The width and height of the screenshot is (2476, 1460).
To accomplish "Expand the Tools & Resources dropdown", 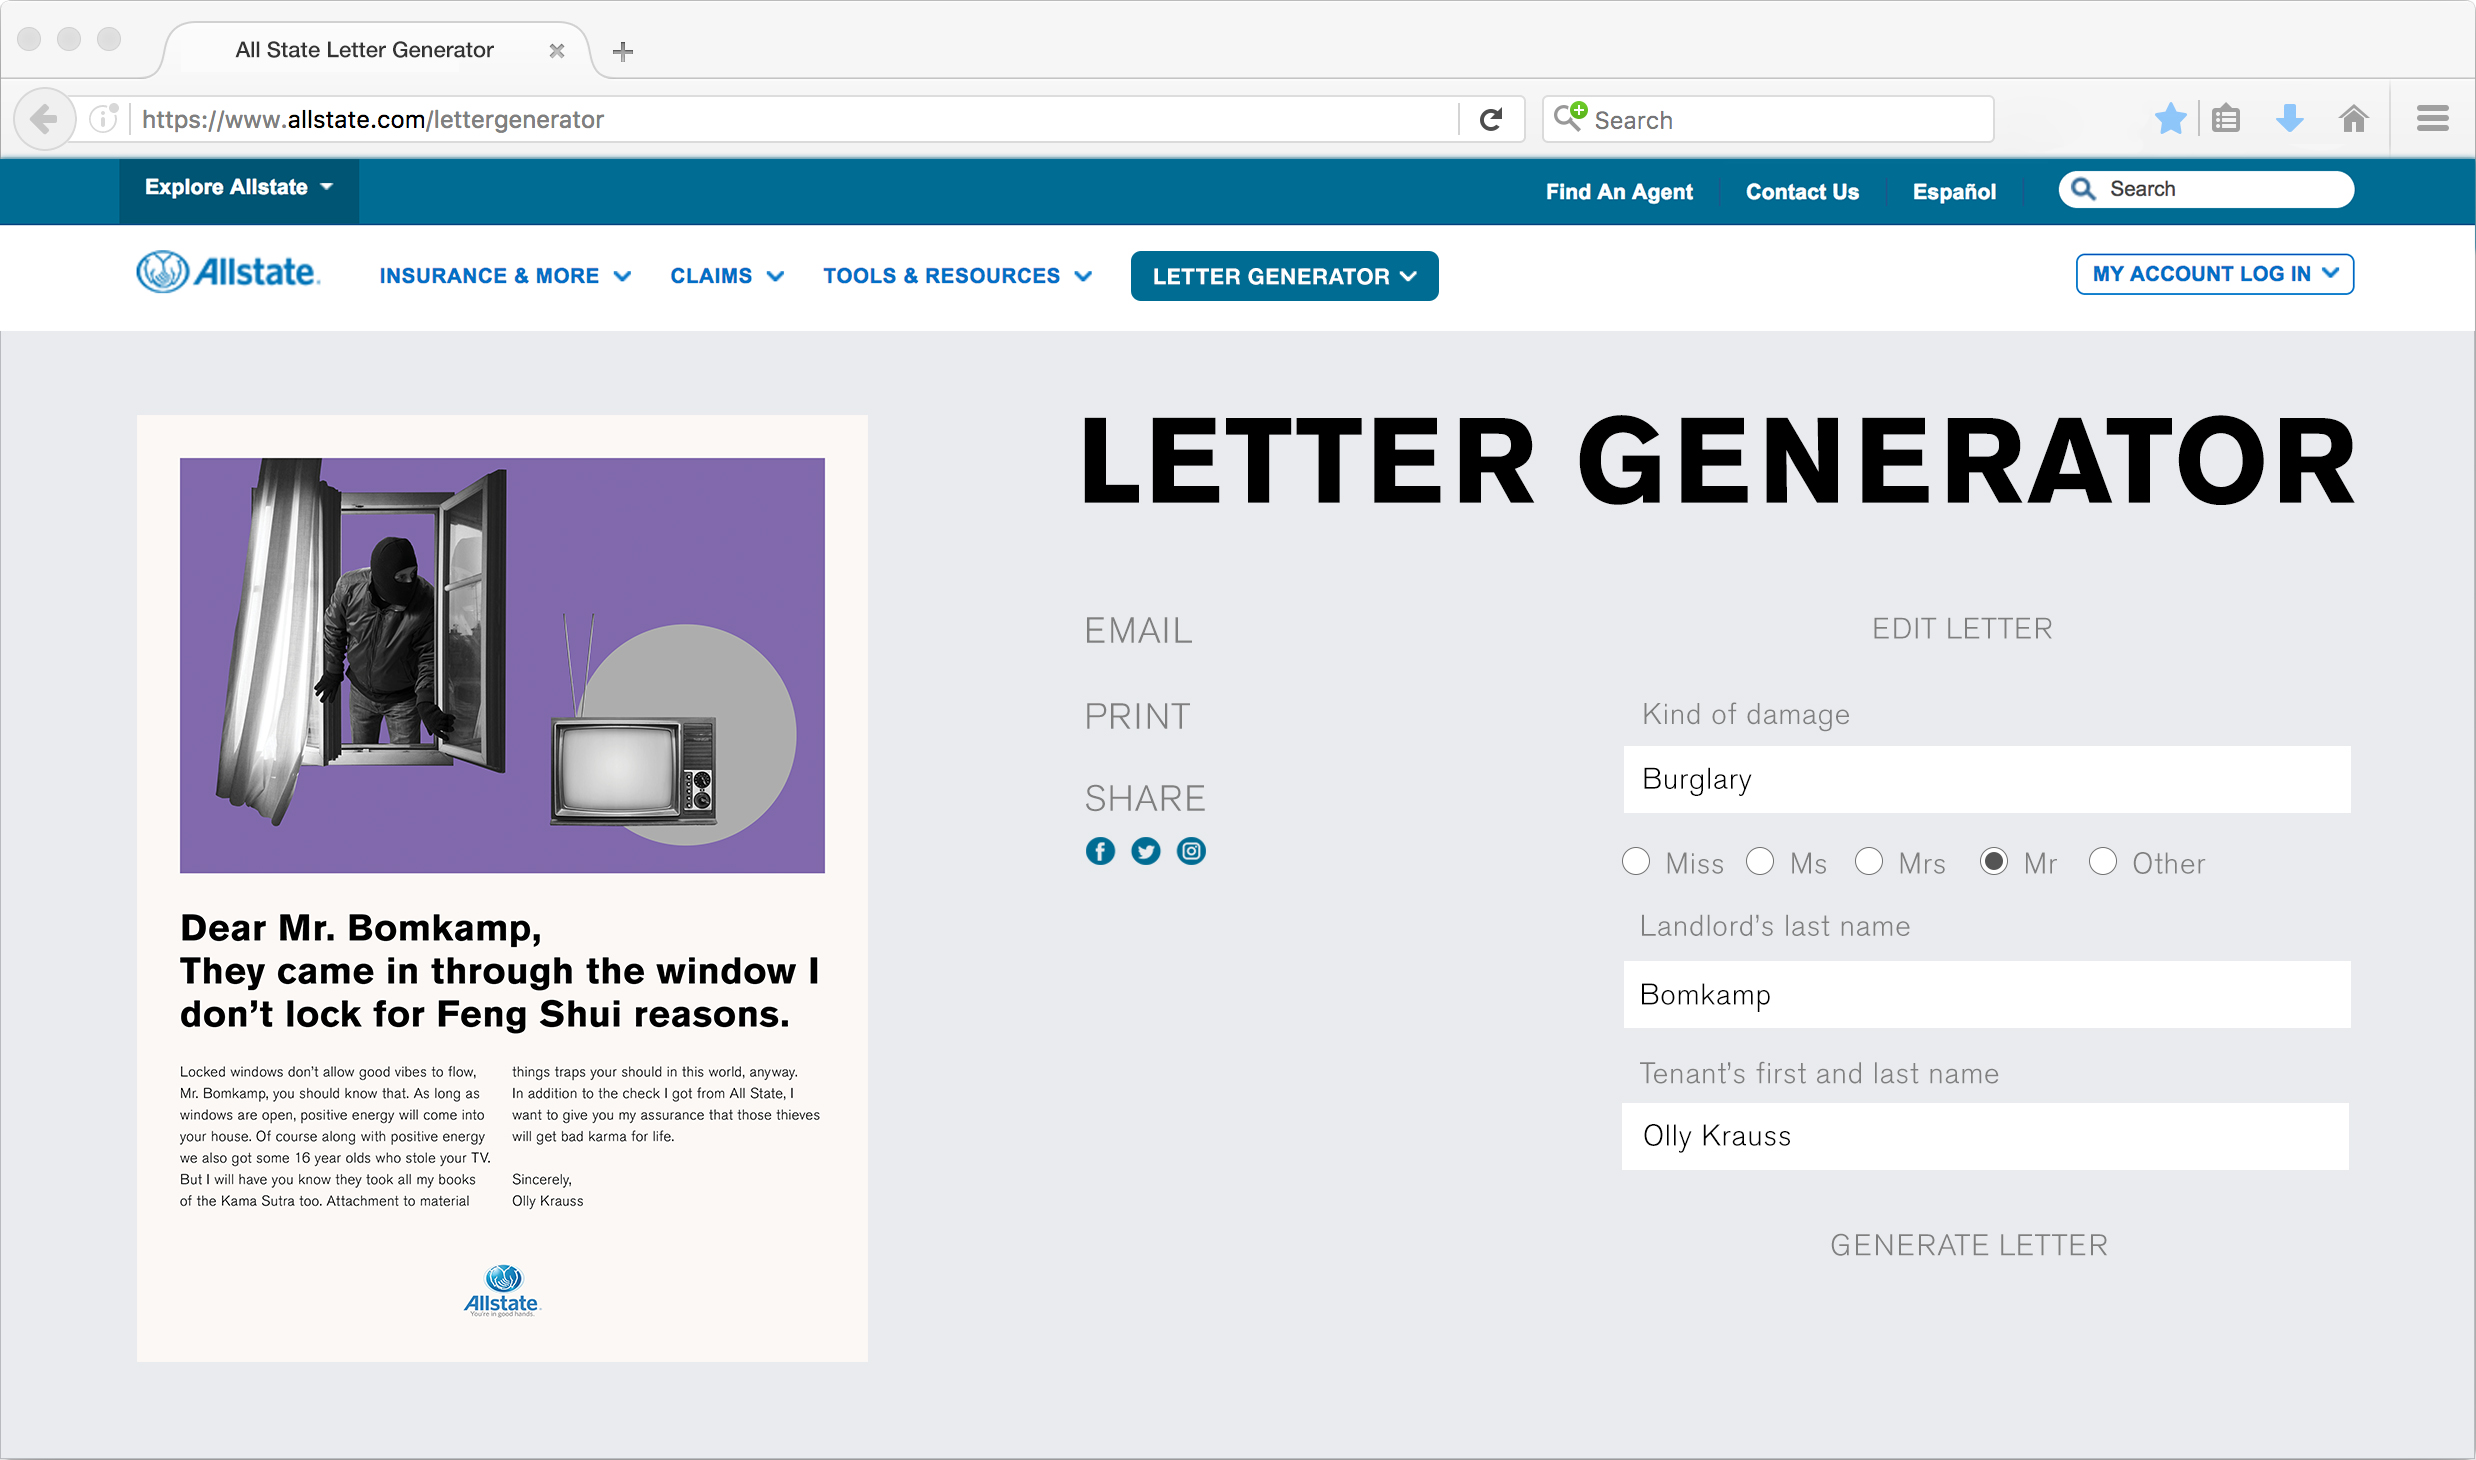I will (x=959, y=275).
